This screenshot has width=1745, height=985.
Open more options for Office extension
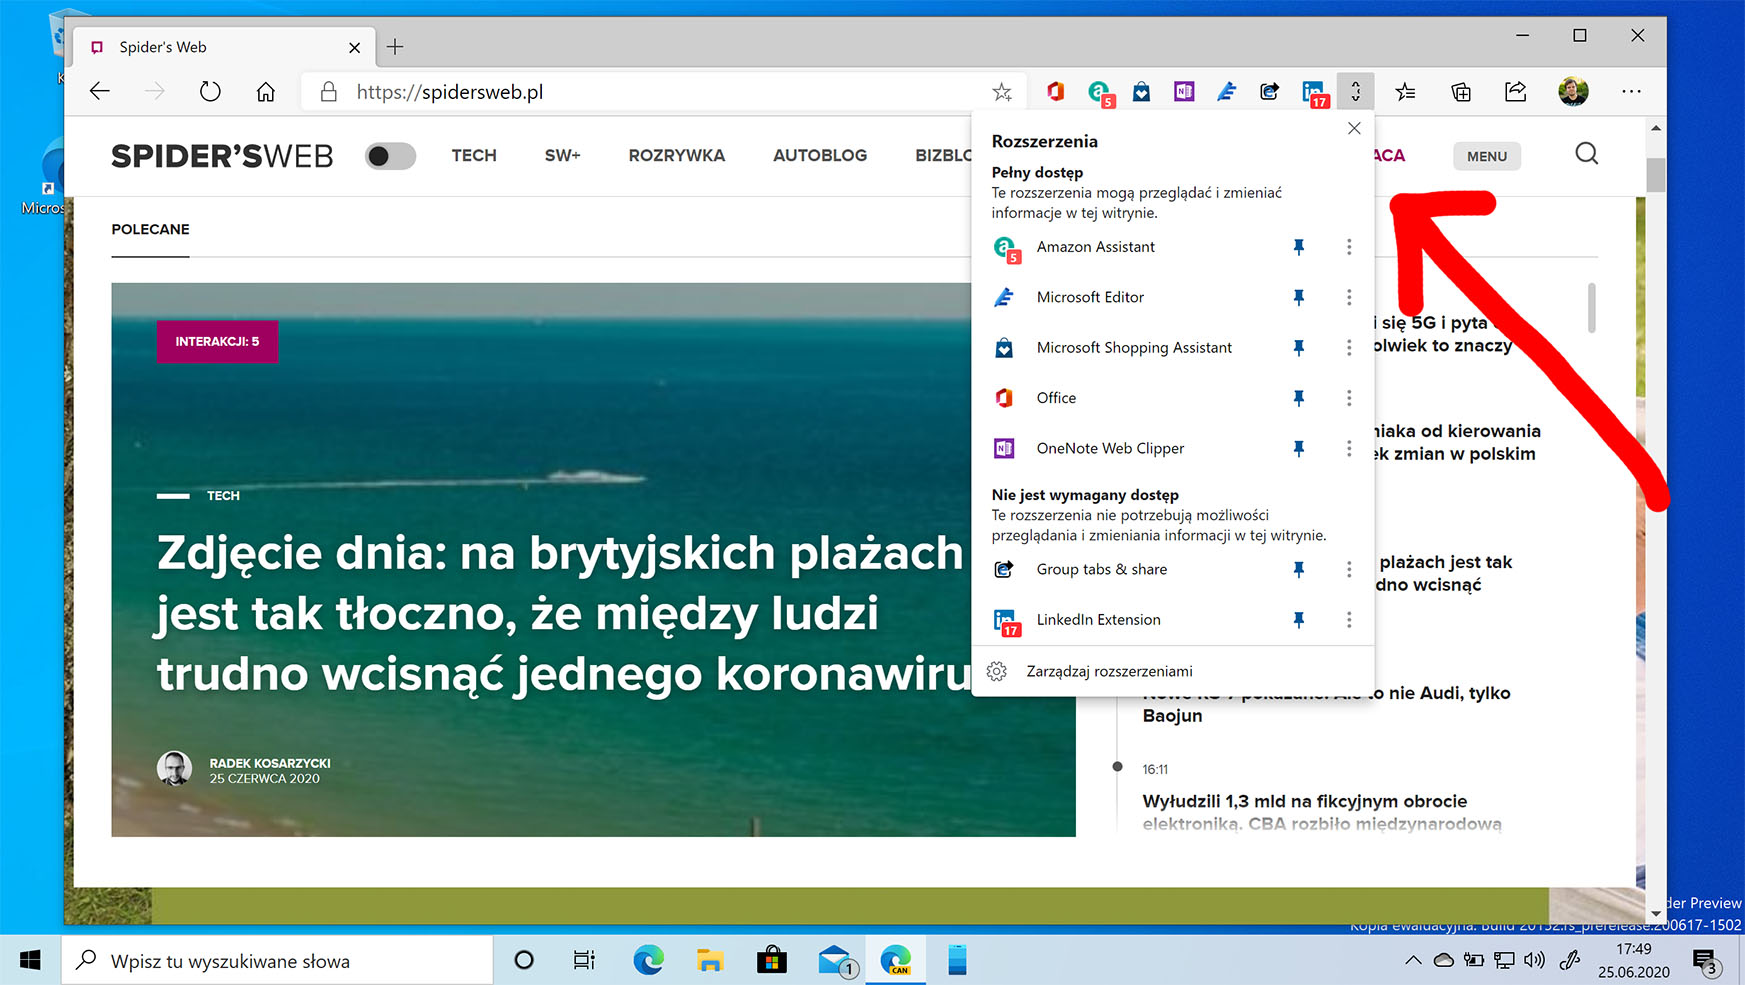[x=1349, y=398]
